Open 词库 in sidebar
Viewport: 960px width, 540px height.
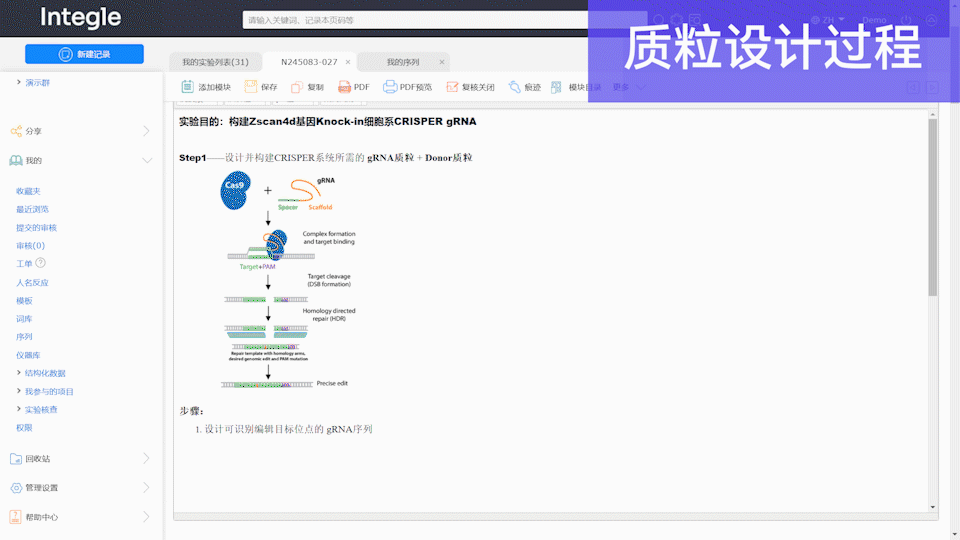coord(24,319)
